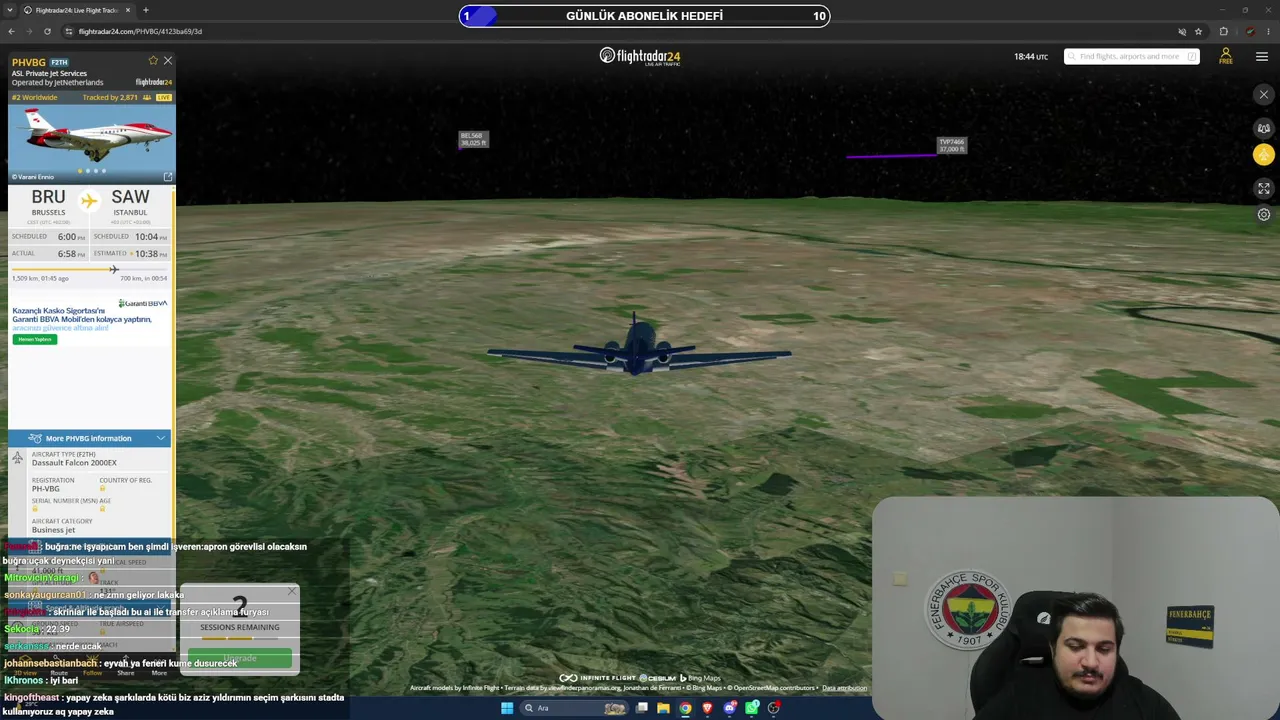Enter fullscreen with the expand arrows icon

[1264, 188]
